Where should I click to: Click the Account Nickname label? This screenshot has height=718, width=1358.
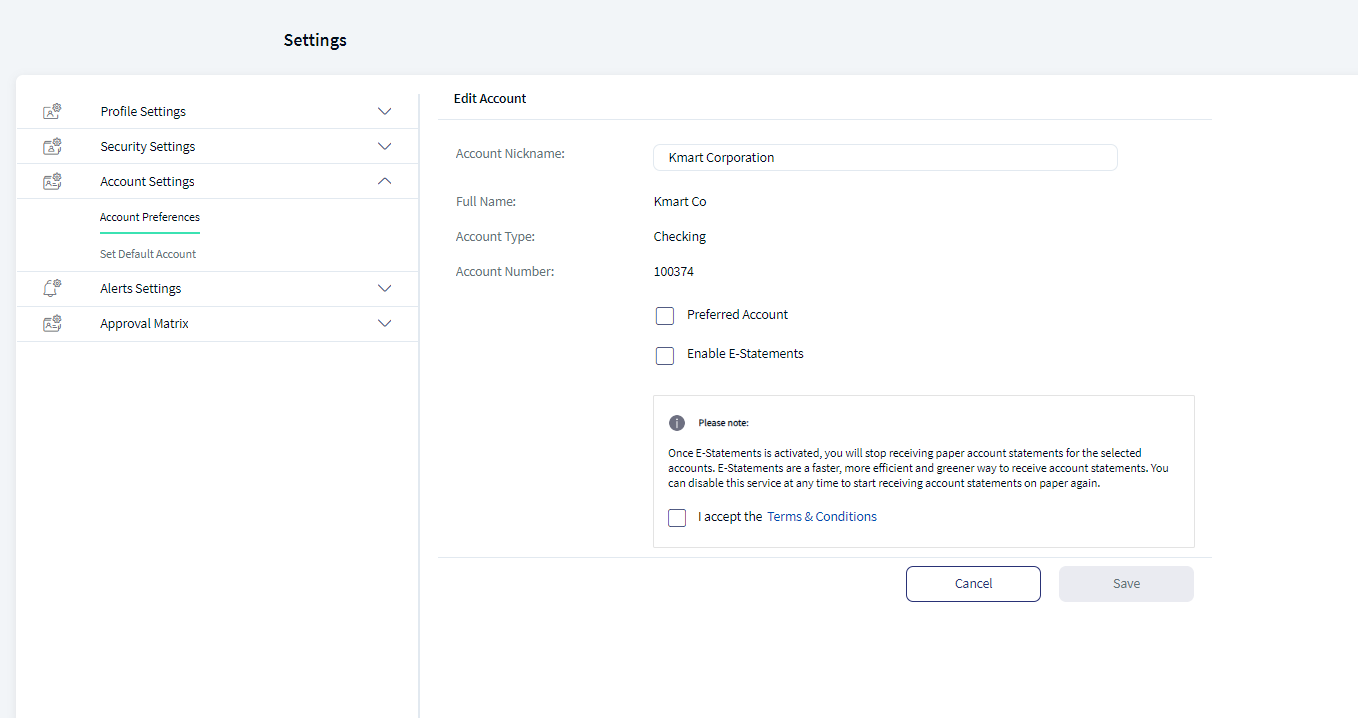click(x=510, y=153)
